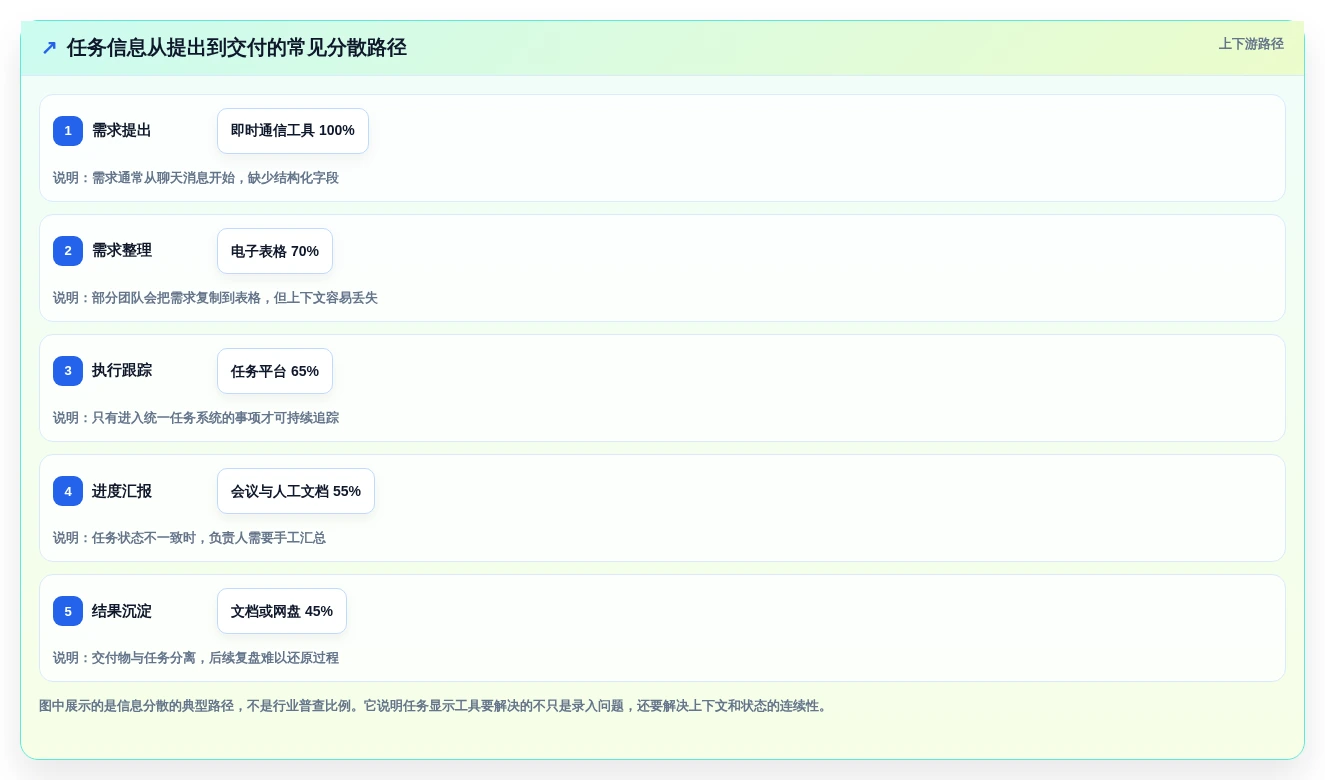Click the step 4 number badge

click(68, 491)
